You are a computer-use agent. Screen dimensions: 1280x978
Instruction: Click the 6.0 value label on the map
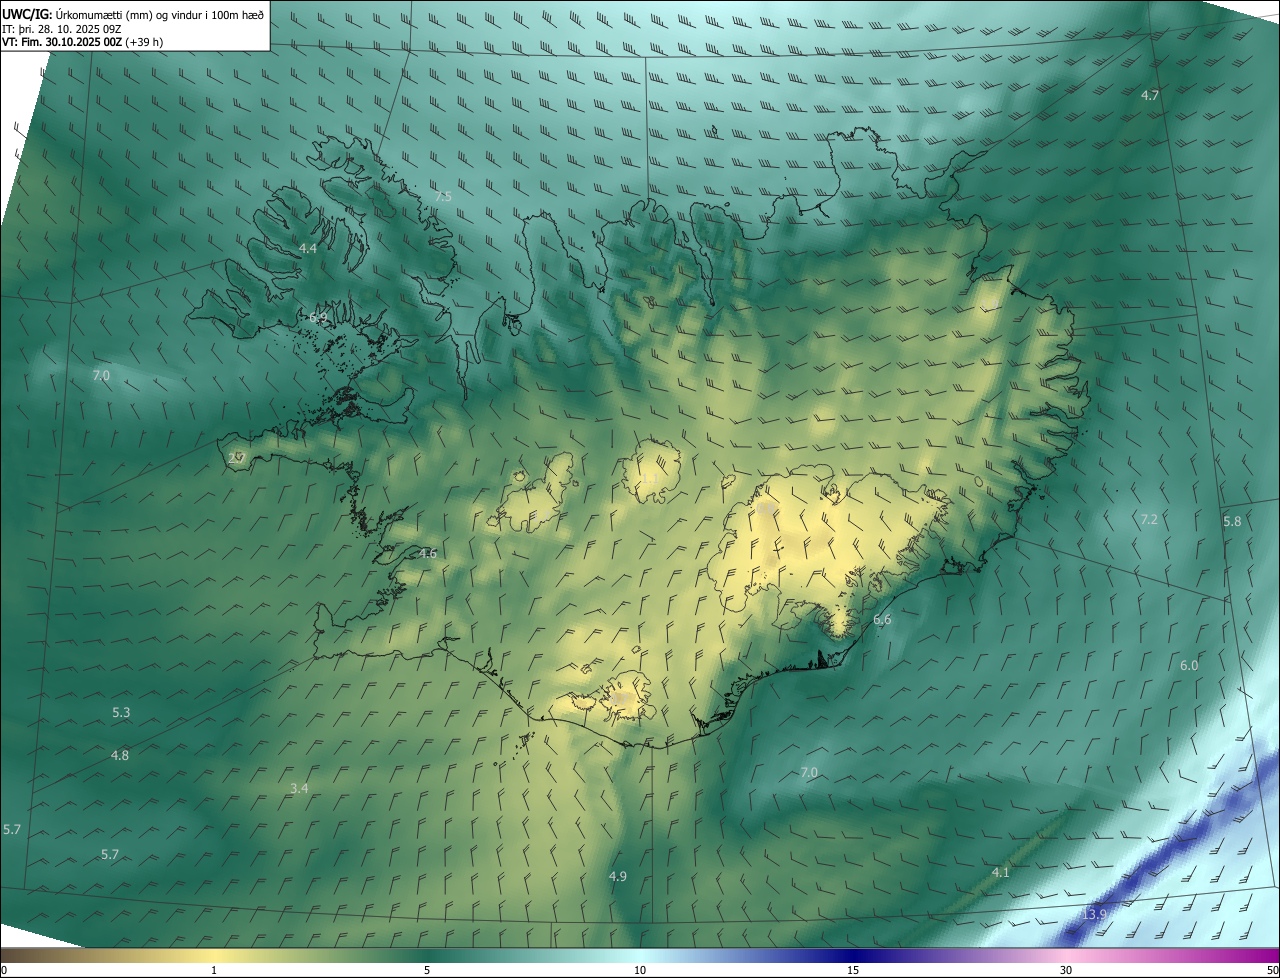point(1189,665)
